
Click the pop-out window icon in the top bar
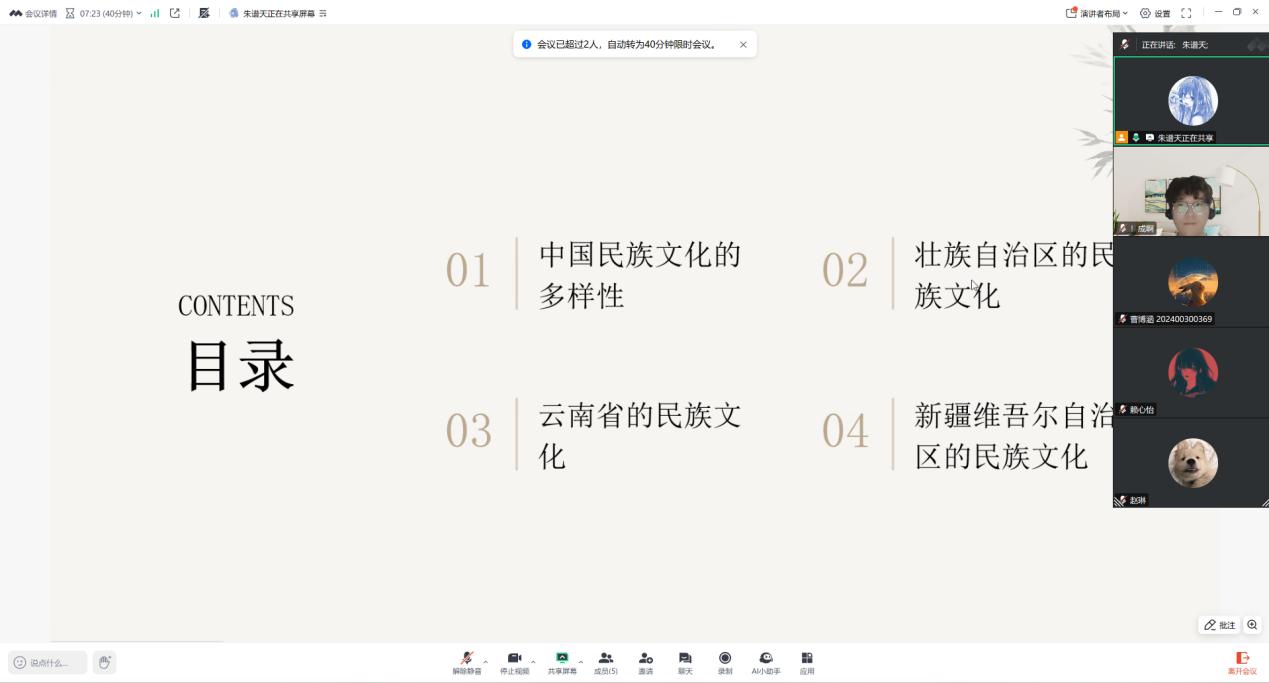coord(175,13)
